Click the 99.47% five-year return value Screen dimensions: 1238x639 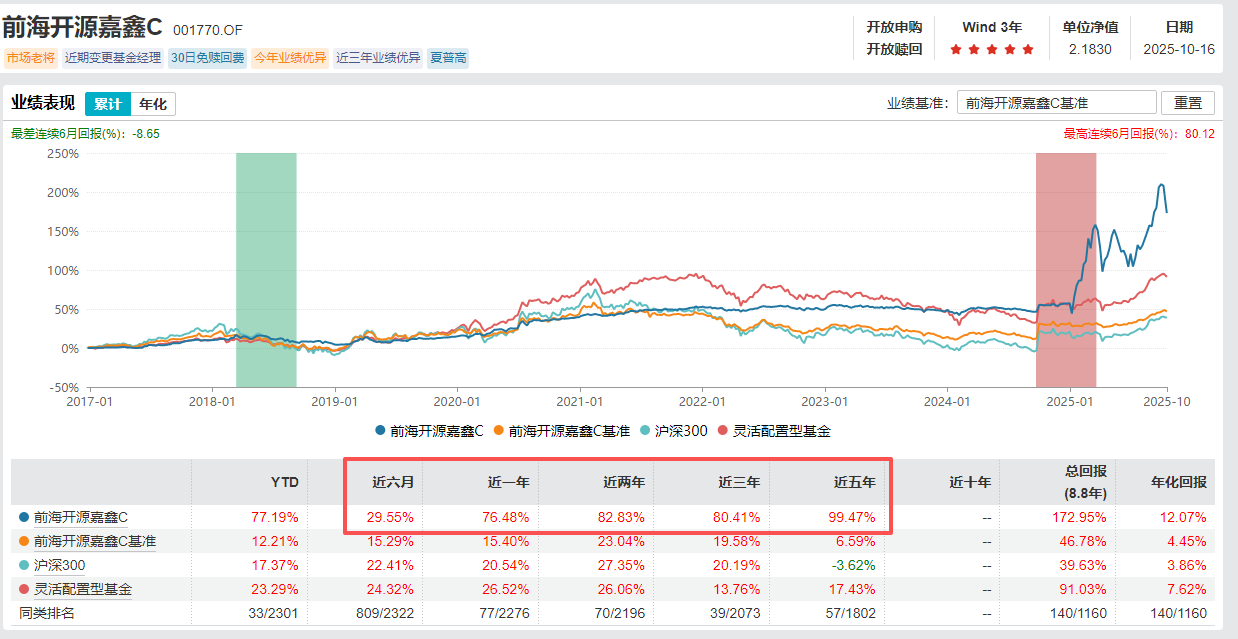click(852, 518)
